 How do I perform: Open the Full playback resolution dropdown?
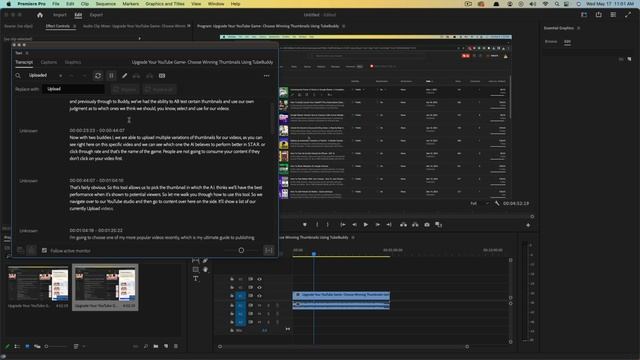click(479, 203)
